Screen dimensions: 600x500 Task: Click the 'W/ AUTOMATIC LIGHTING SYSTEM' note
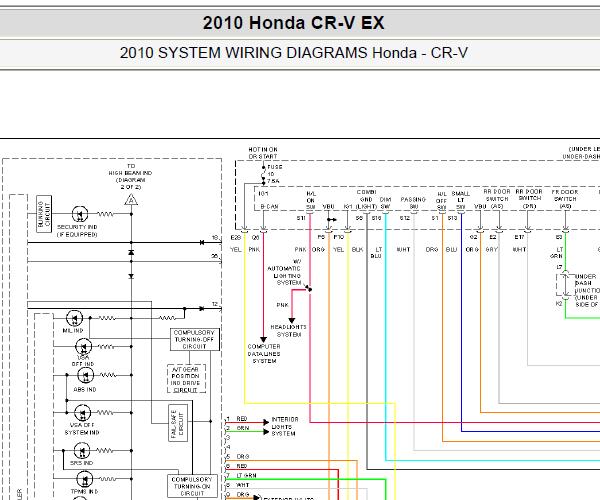(x=285, y=272)
